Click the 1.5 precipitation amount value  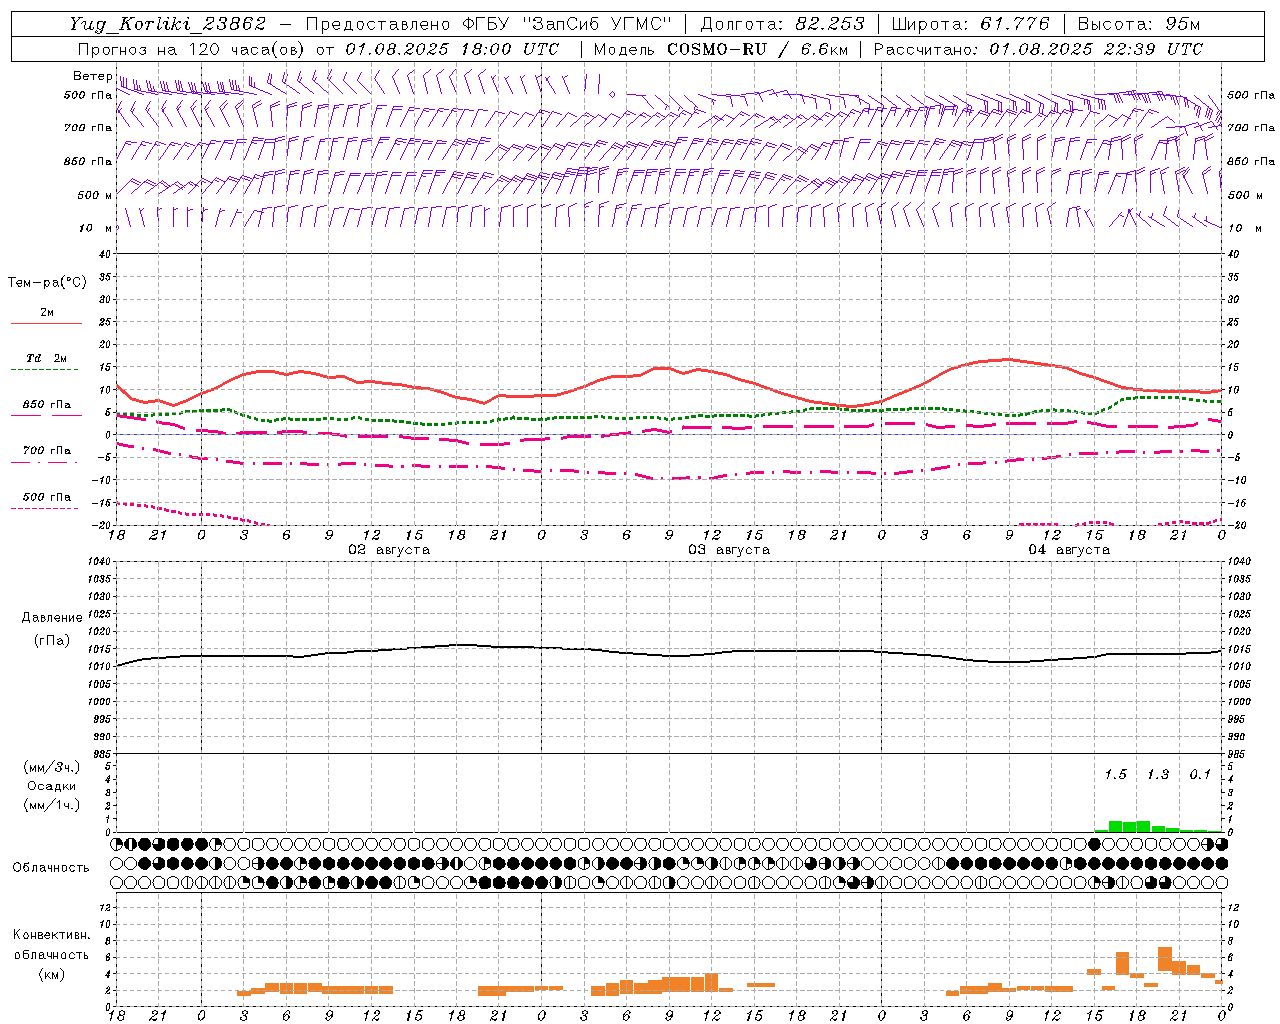tap(1115, 774)
